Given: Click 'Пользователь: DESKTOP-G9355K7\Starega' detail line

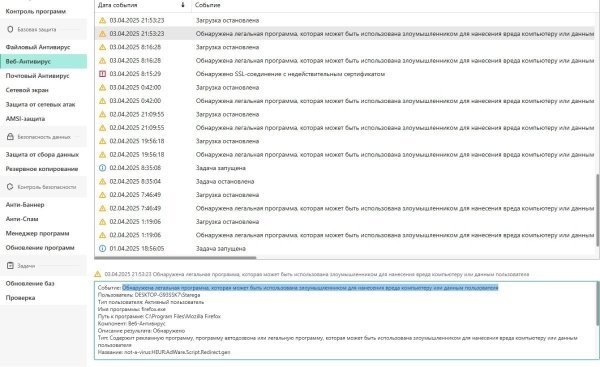Looking at the screenshot, I should [149, 295].
